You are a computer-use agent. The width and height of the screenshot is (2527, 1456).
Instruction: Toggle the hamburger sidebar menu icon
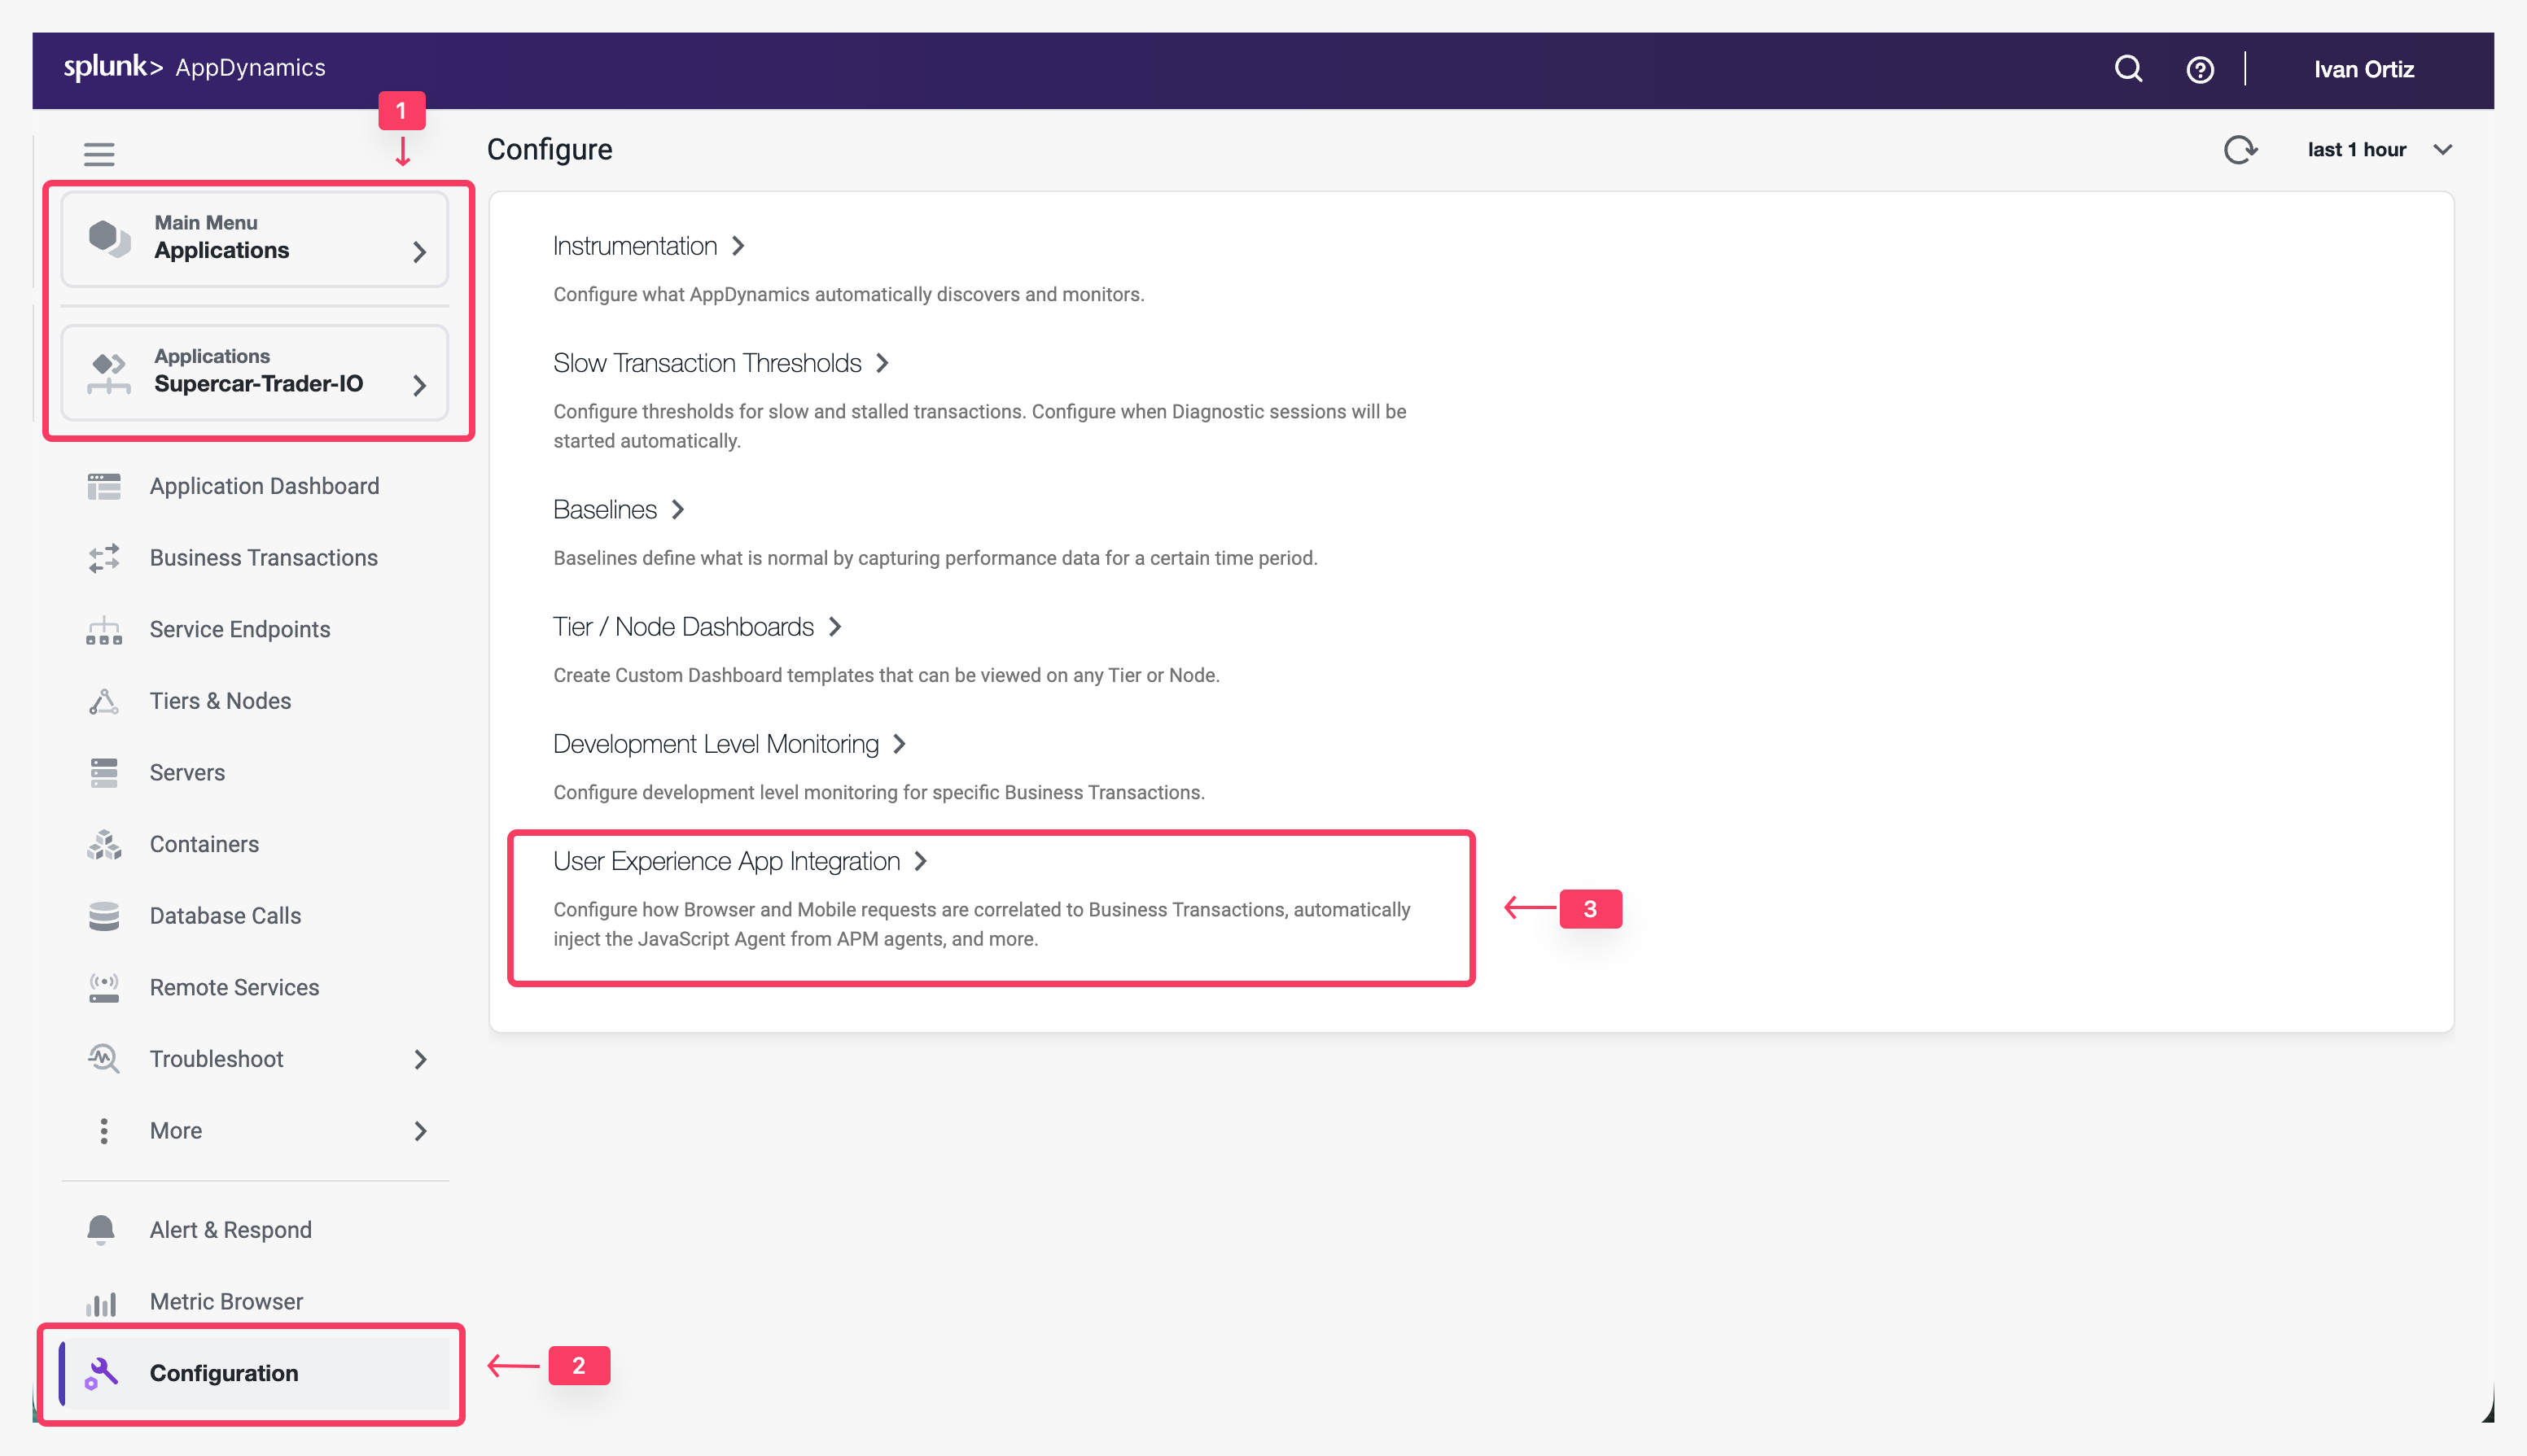point(99,154)
